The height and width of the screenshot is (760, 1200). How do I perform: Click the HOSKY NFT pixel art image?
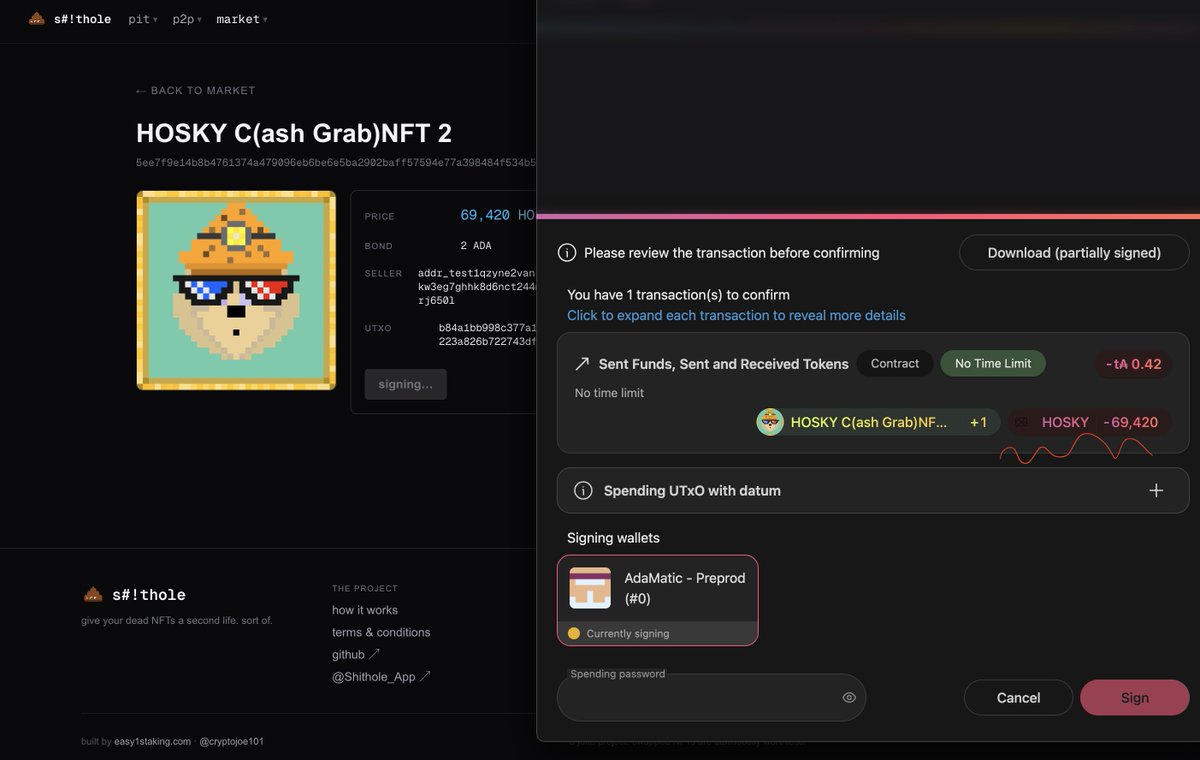236,290
